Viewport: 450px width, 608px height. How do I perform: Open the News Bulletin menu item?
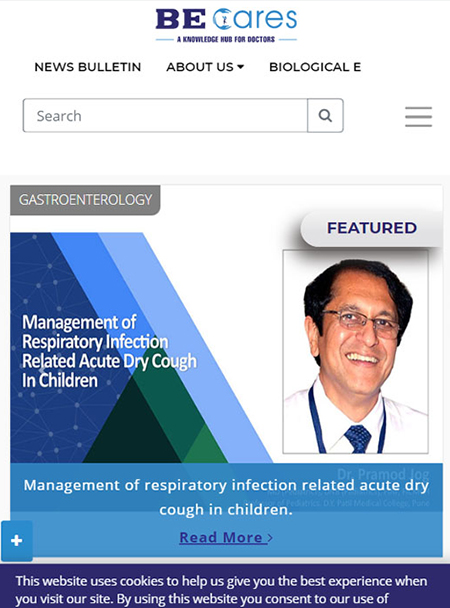[x=88, y=67]
